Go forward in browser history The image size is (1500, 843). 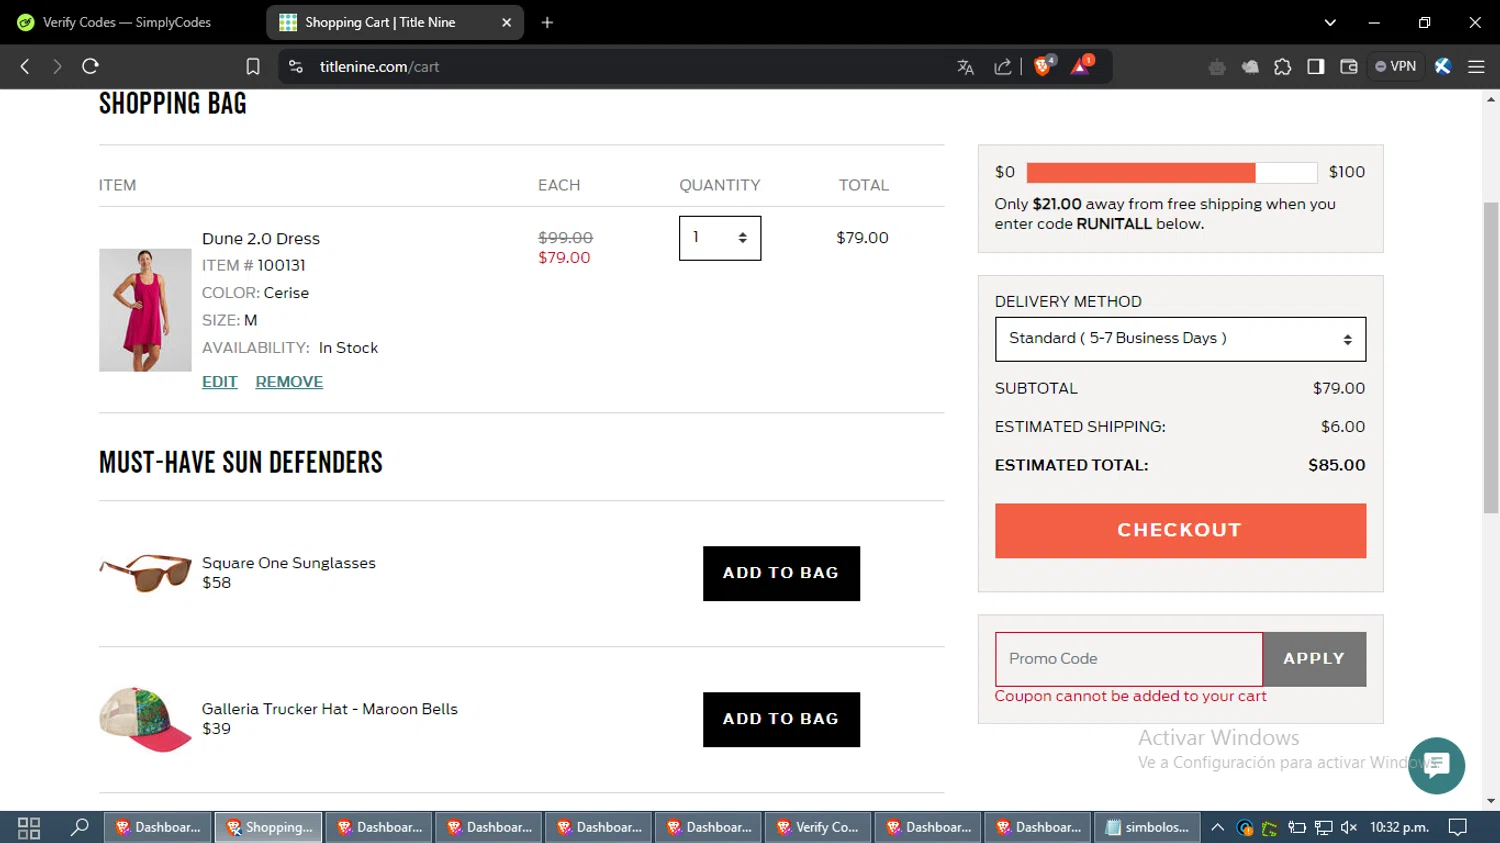click(57, 66)
